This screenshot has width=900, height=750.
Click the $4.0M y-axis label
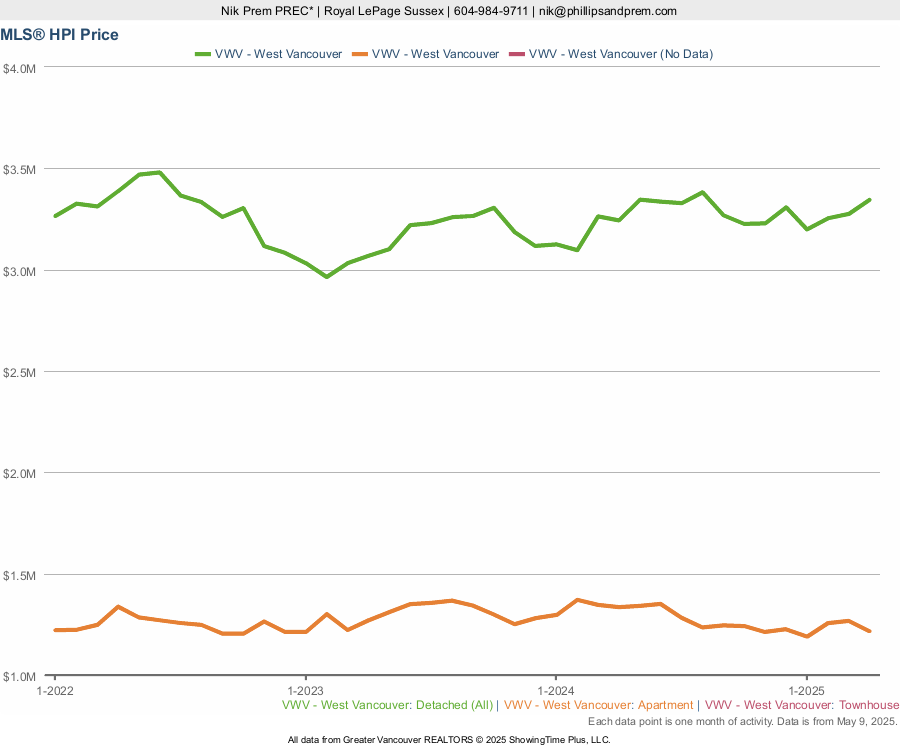(x=20, y=68)
